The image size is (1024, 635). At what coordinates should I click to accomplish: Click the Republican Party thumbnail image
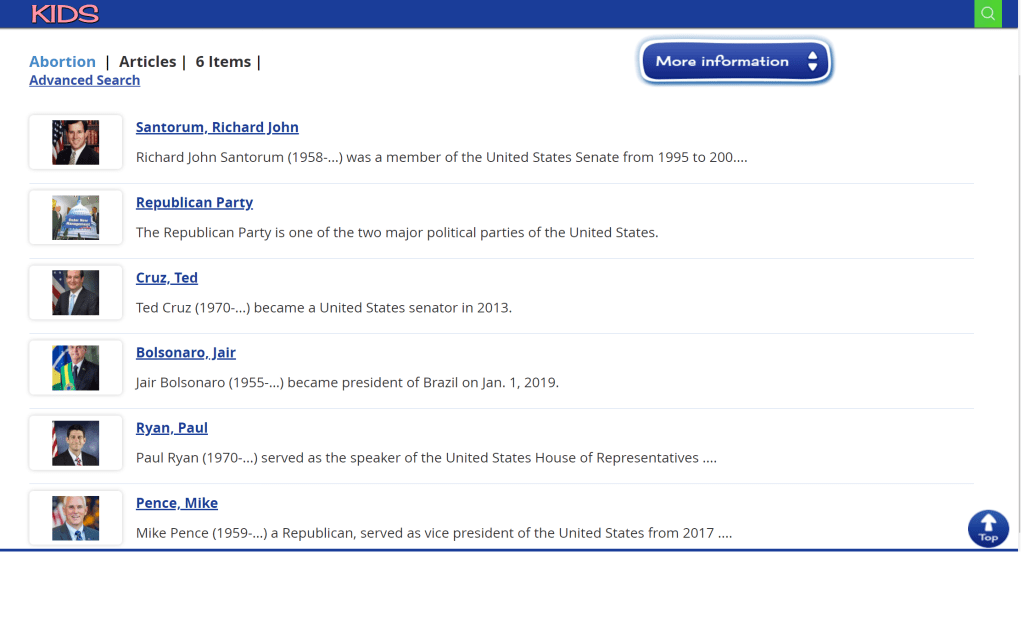point(76,217)
